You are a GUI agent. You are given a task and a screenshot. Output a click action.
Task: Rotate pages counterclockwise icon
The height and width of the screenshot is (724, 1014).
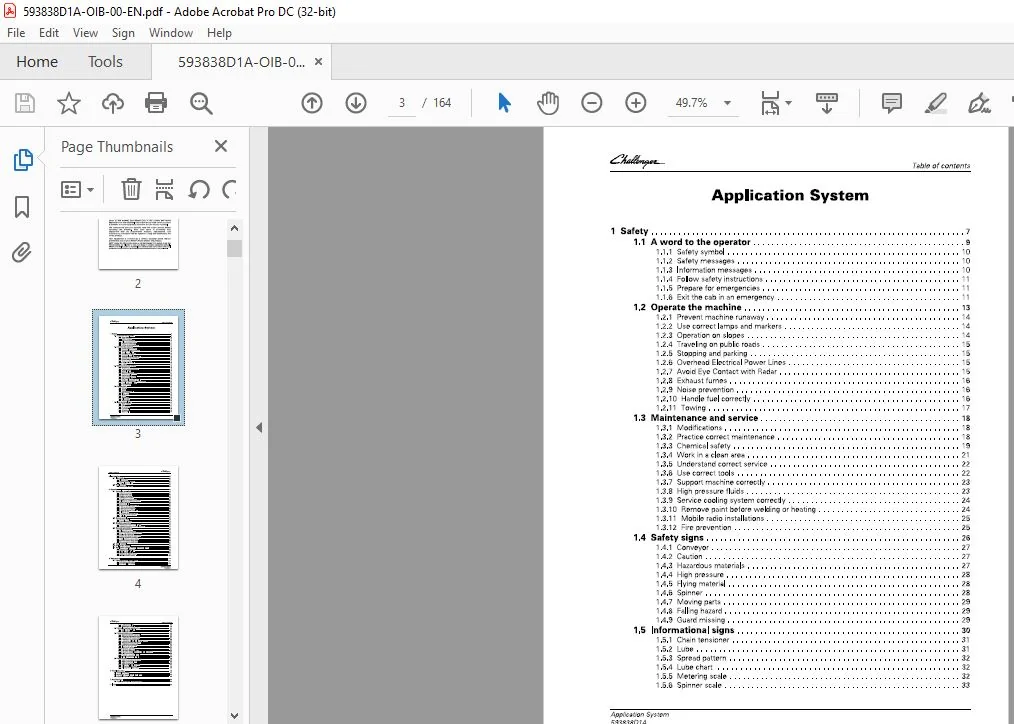tap(199, 189)
